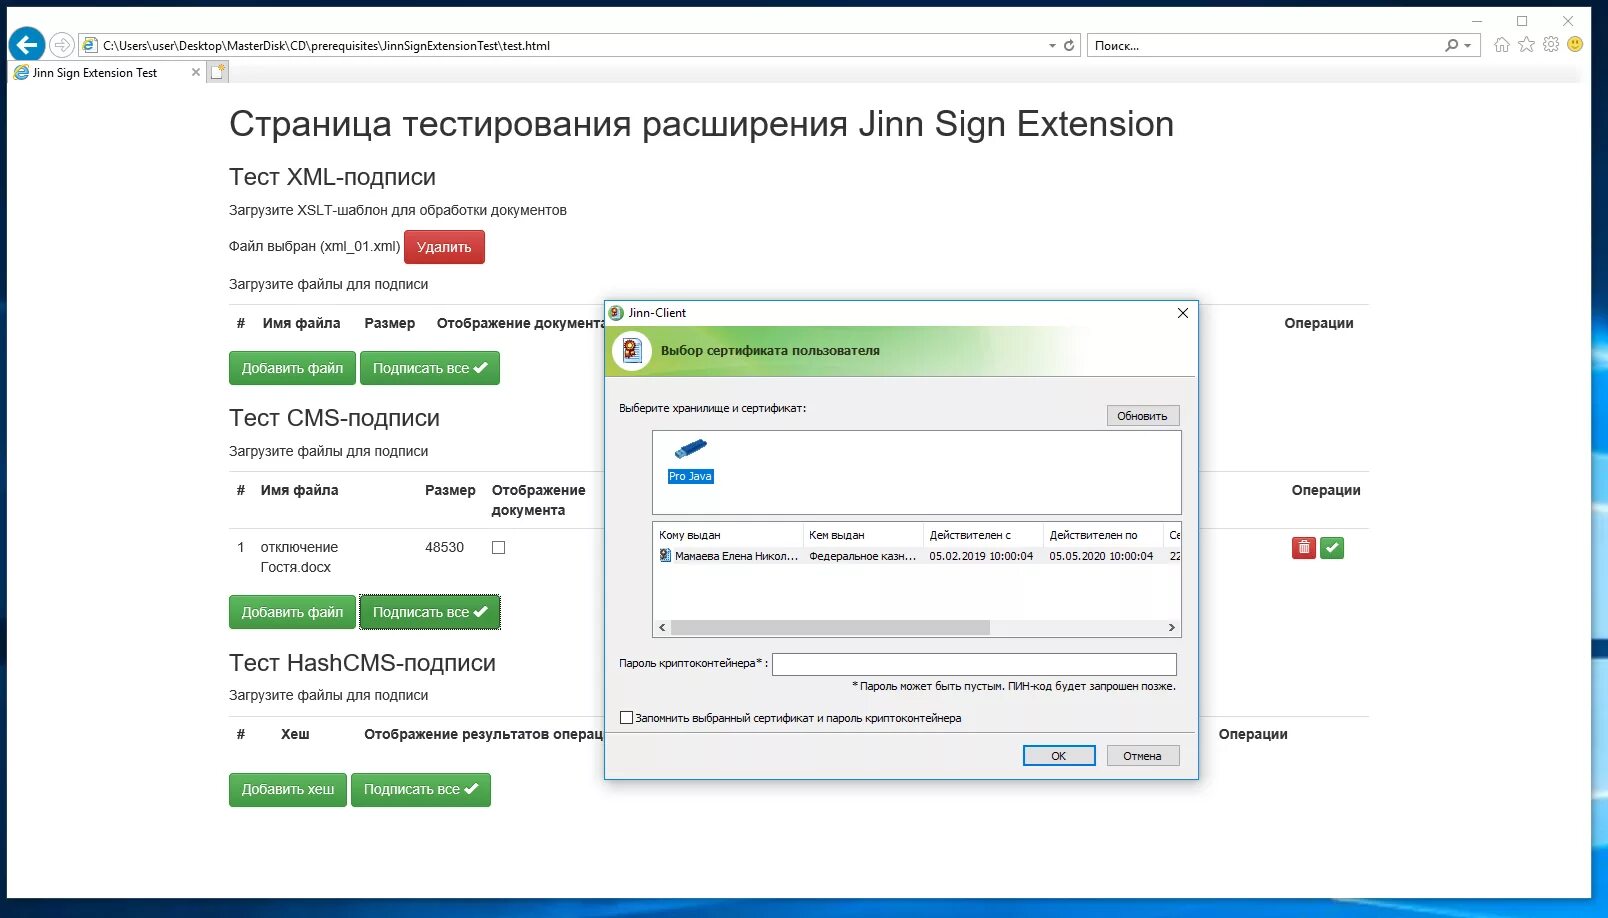Click the certificate list horizontal scrollbar thumb
This screenshot has width=1608, height=918.
click(830, 628)
